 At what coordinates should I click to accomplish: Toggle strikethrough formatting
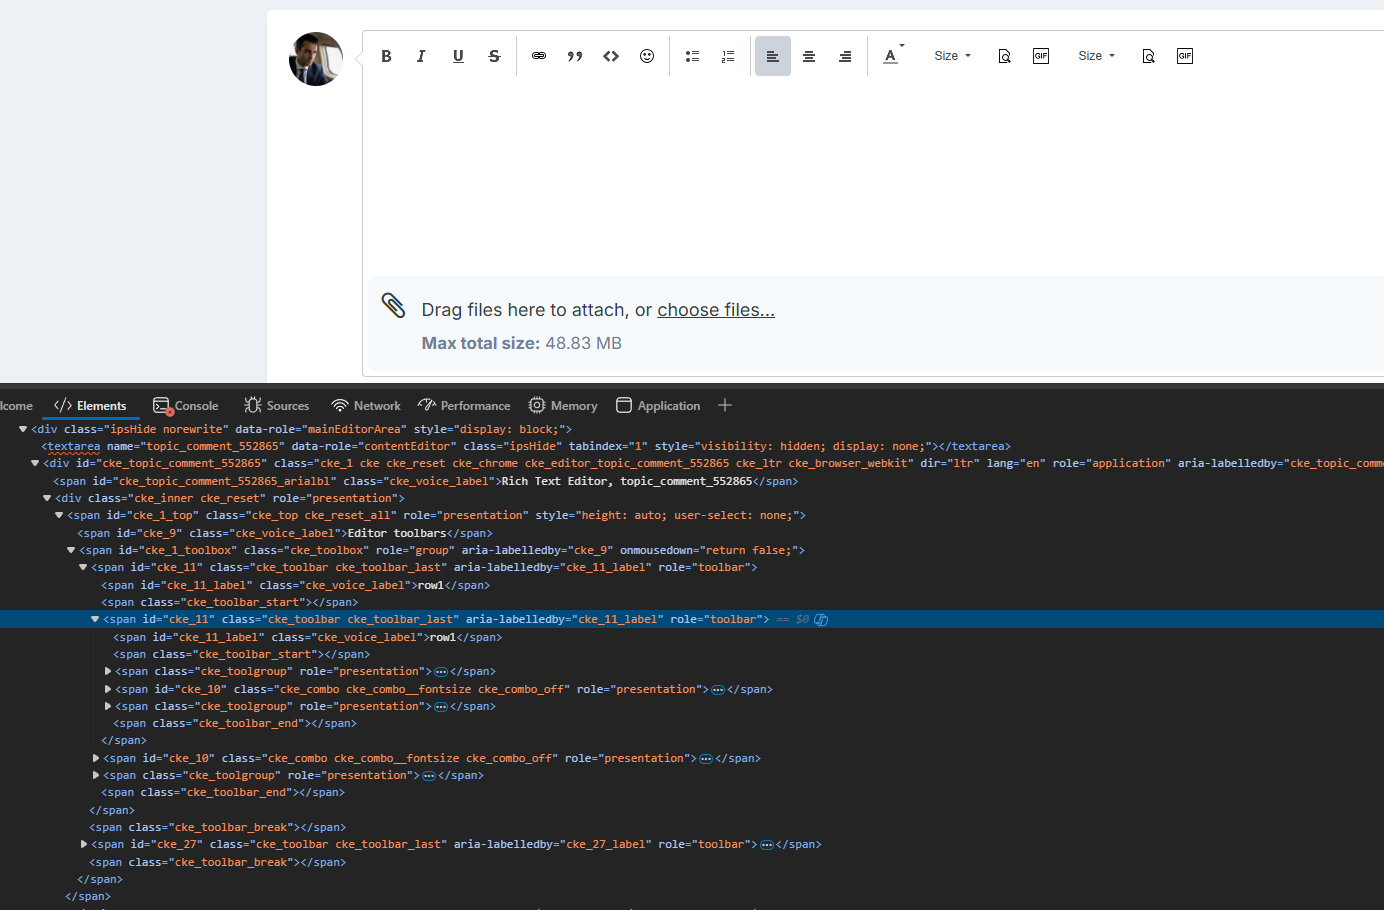coord(494,56)
